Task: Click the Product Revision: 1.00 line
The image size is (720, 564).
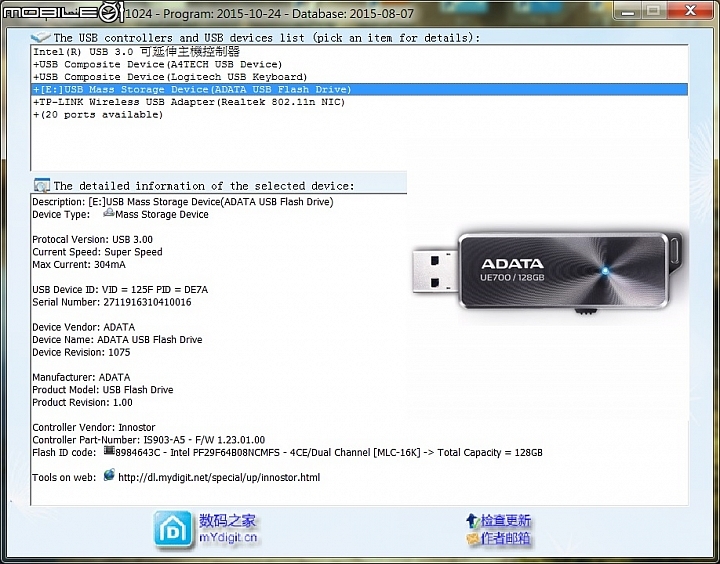Action: (82, 402)
